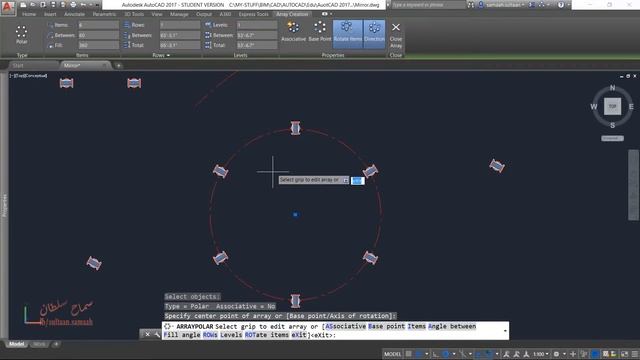Open the AutoCAD application menu button
Screen dimensions: 640x360
point(8,8)
